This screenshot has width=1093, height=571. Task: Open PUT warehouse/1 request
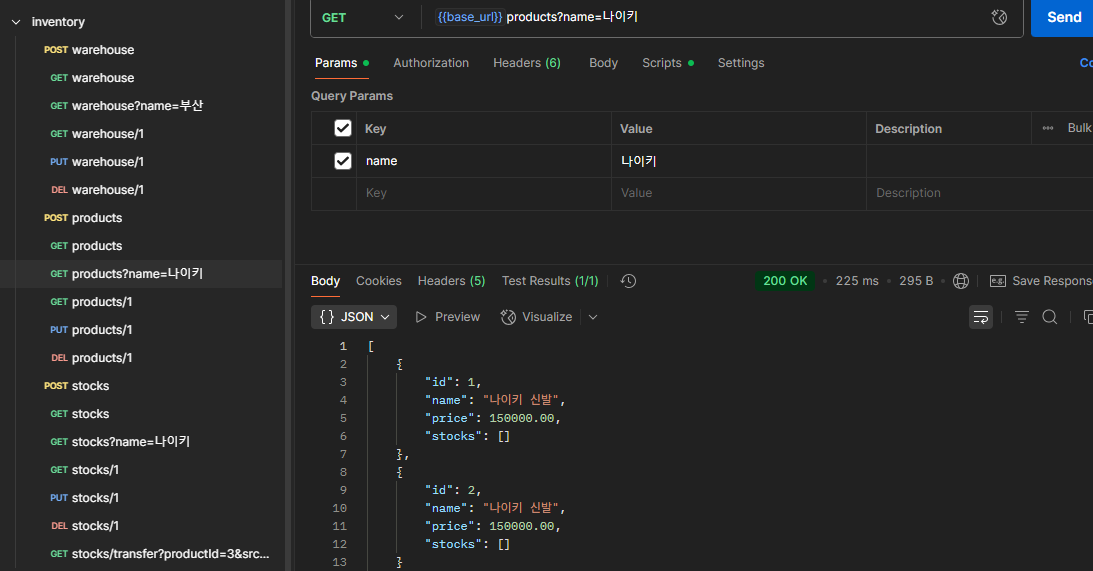(97, 162)
